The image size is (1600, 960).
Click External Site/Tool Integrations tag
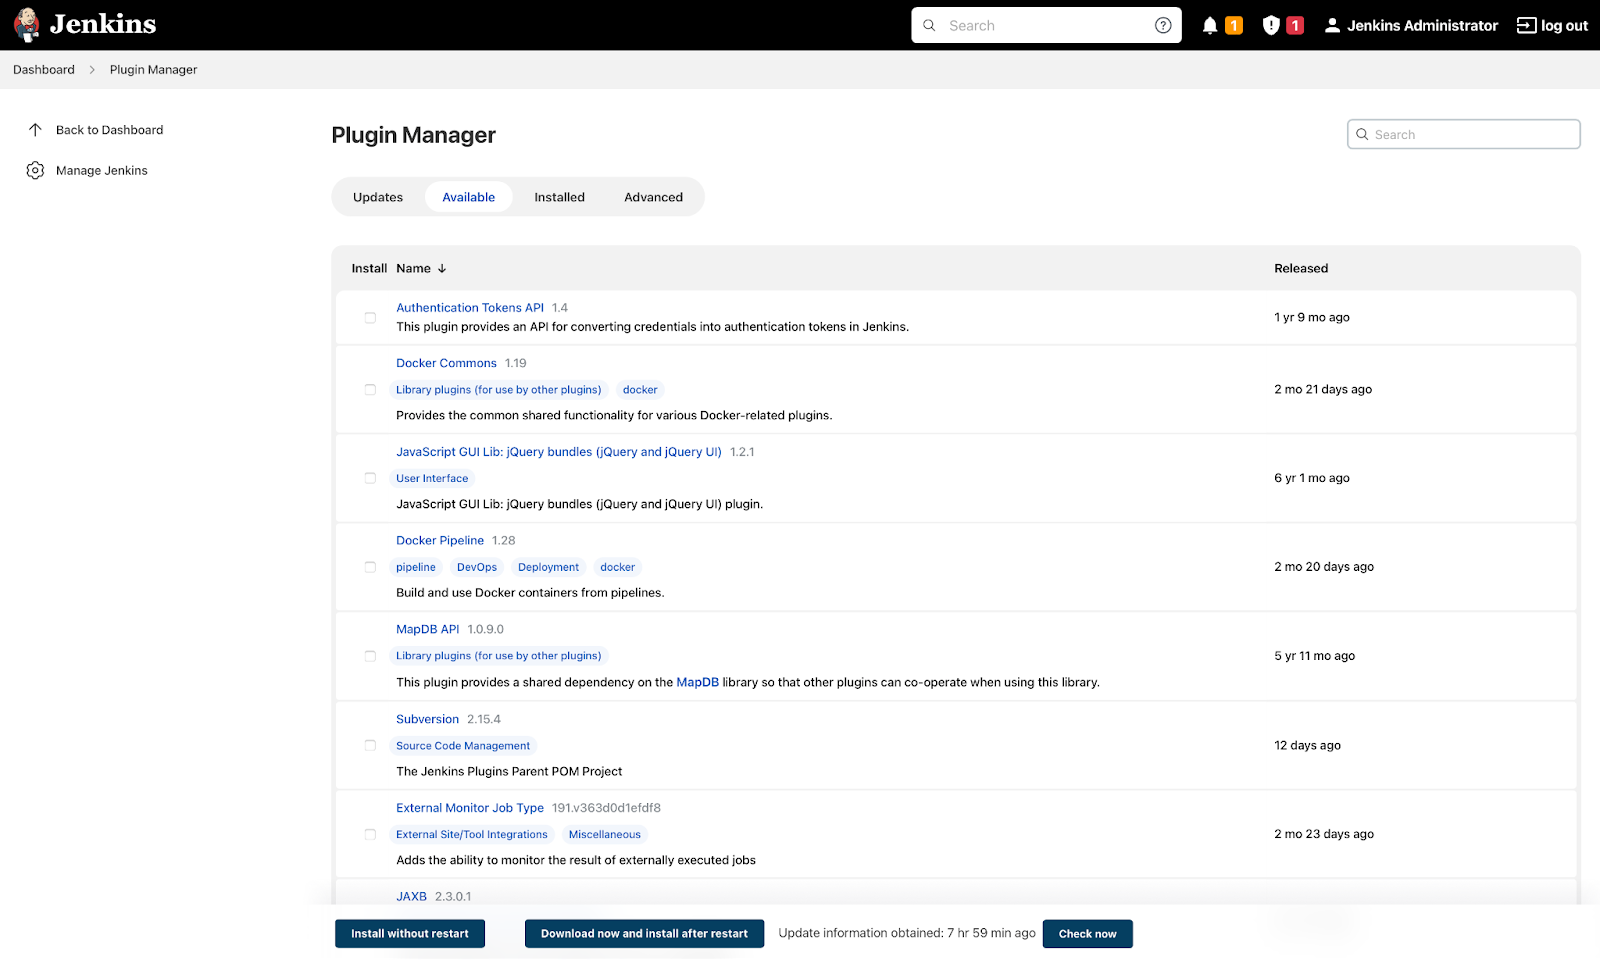(472, 834)
